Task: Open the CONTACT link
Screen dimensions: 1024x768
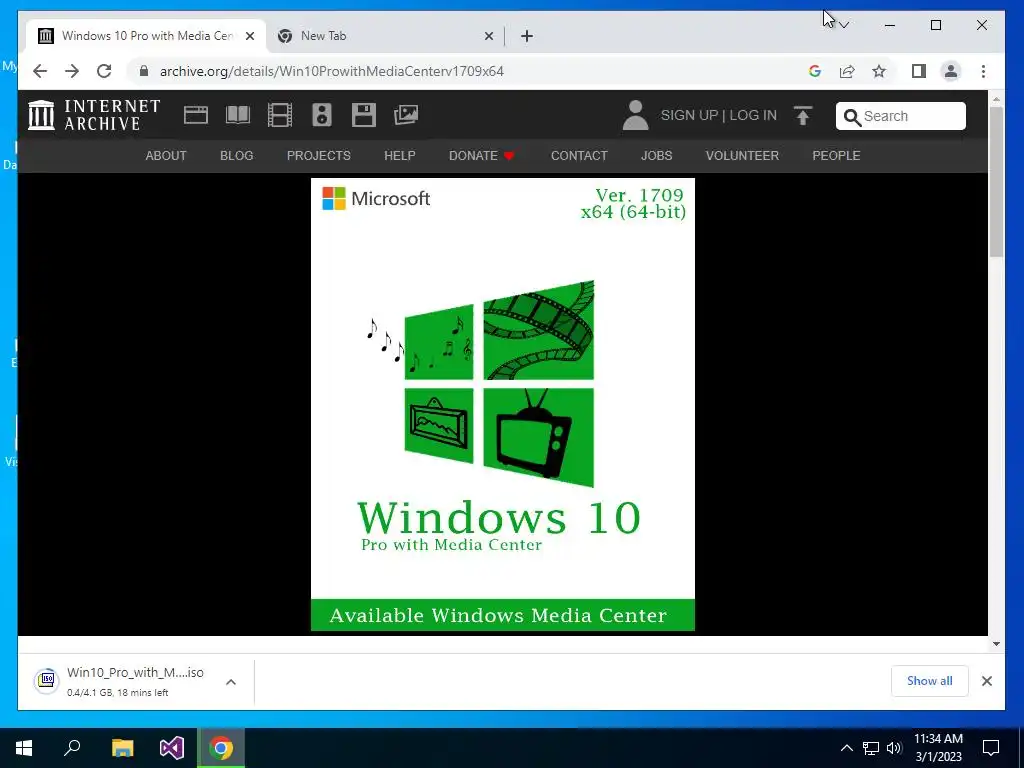Action: coord(579,155)
